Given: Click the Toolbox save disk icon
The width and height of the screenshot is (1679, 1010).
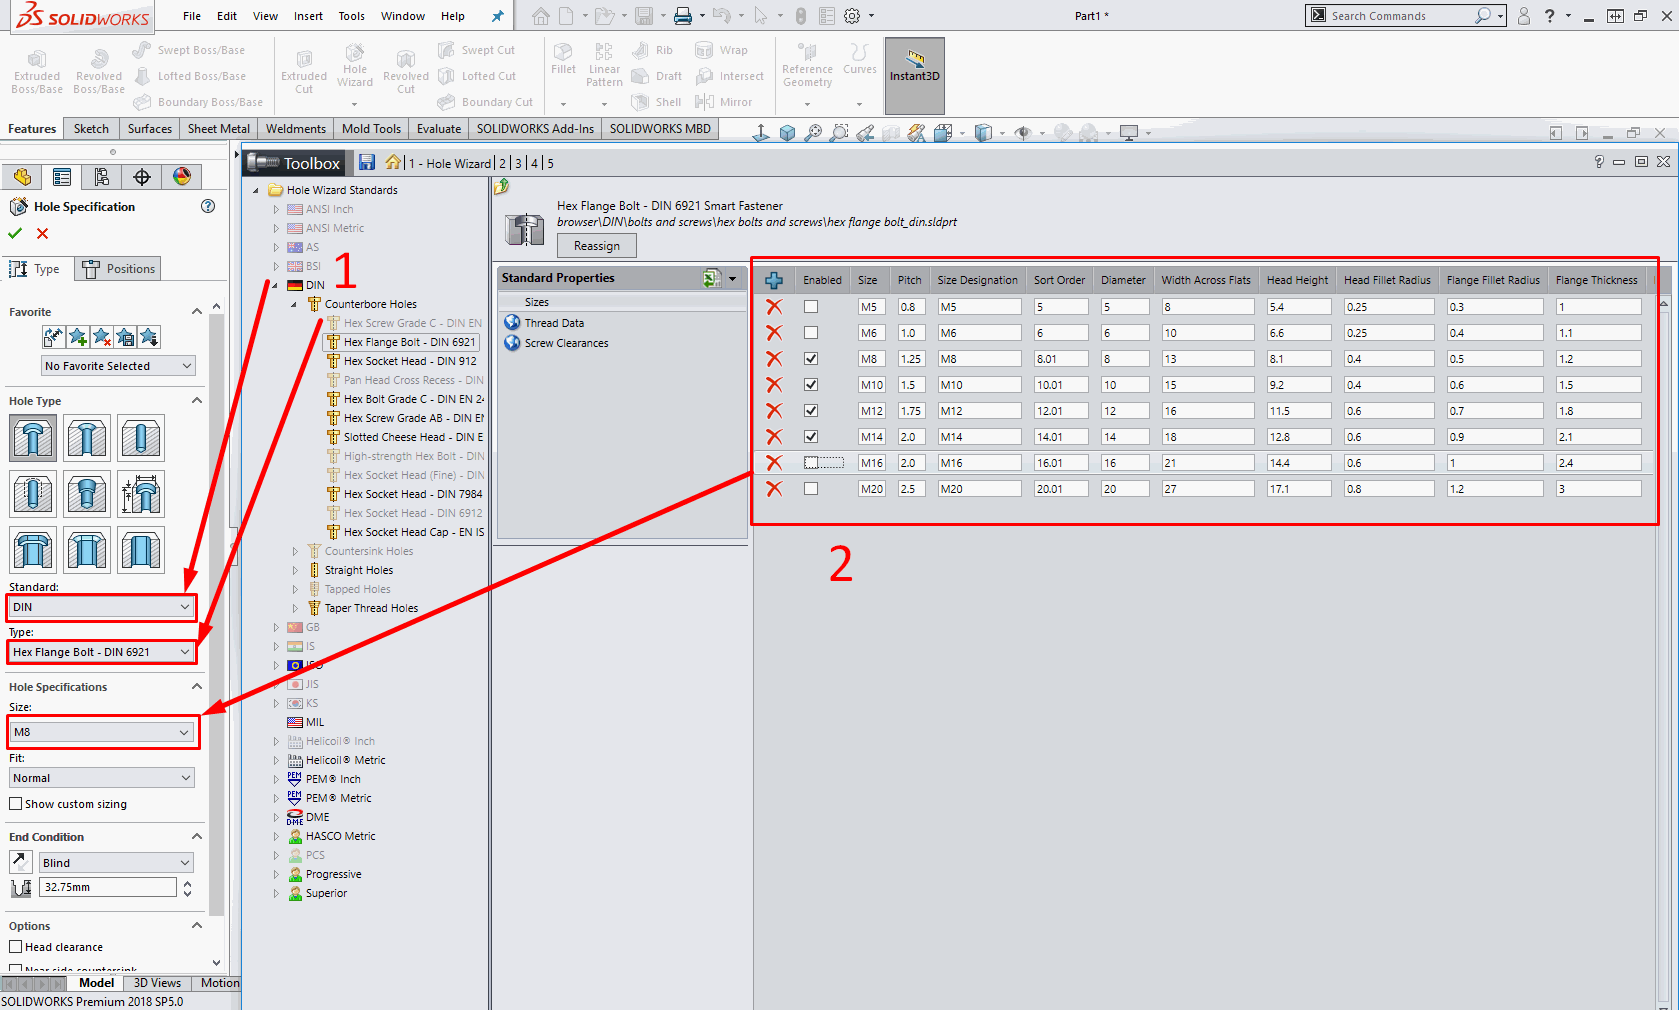Looking at the screenshot, I should tap(367, 163).
